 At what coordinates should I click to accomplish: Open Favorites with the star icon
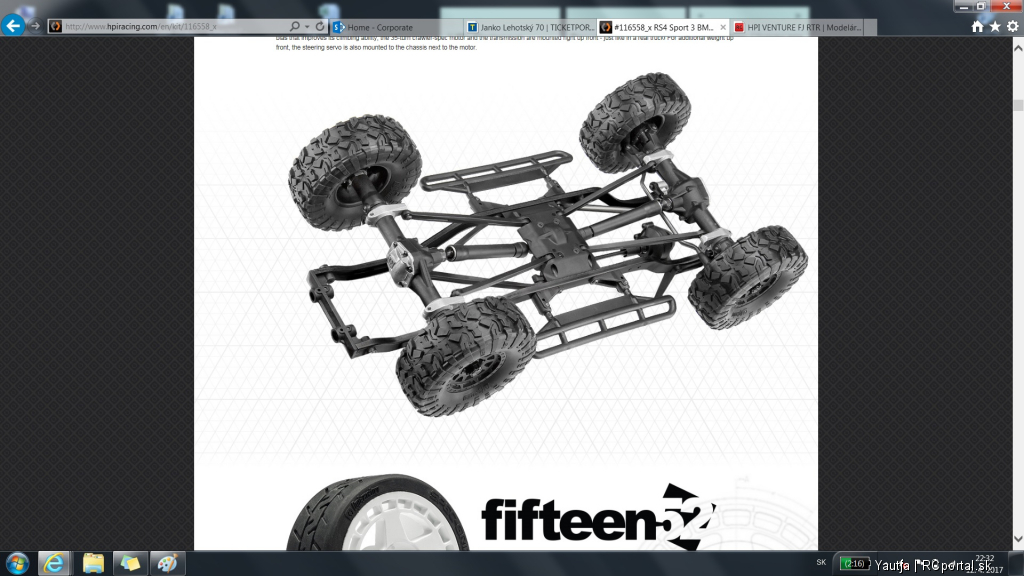coord(995,27)
